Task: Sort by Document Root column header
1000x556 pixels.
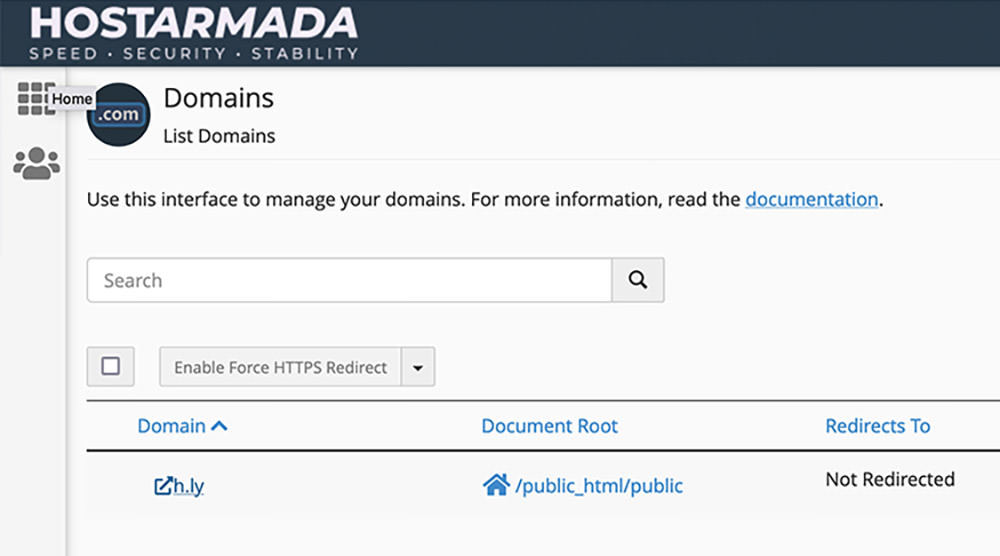Action: pos(550,426)
